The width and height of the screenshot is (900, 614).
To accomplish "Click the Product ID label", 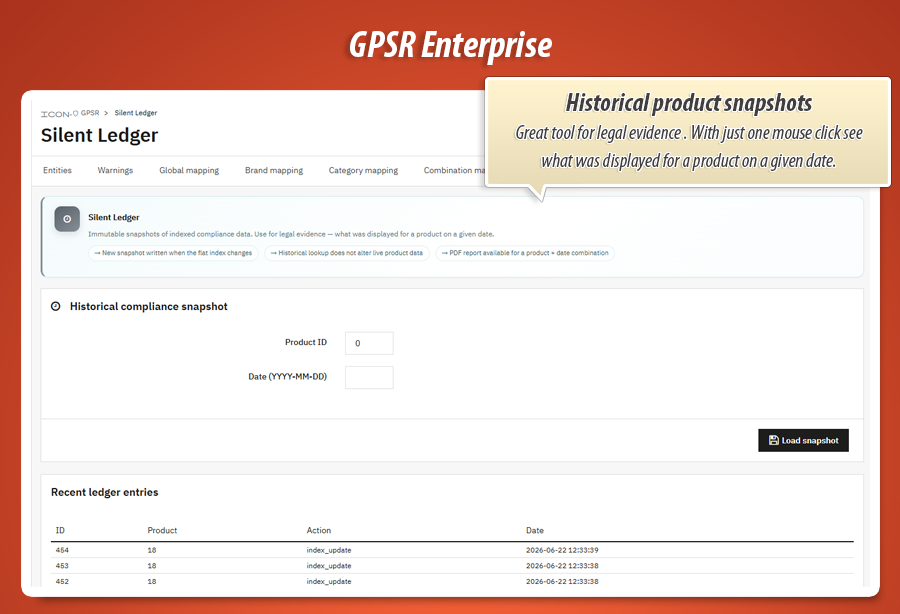I will pos(306,342).
